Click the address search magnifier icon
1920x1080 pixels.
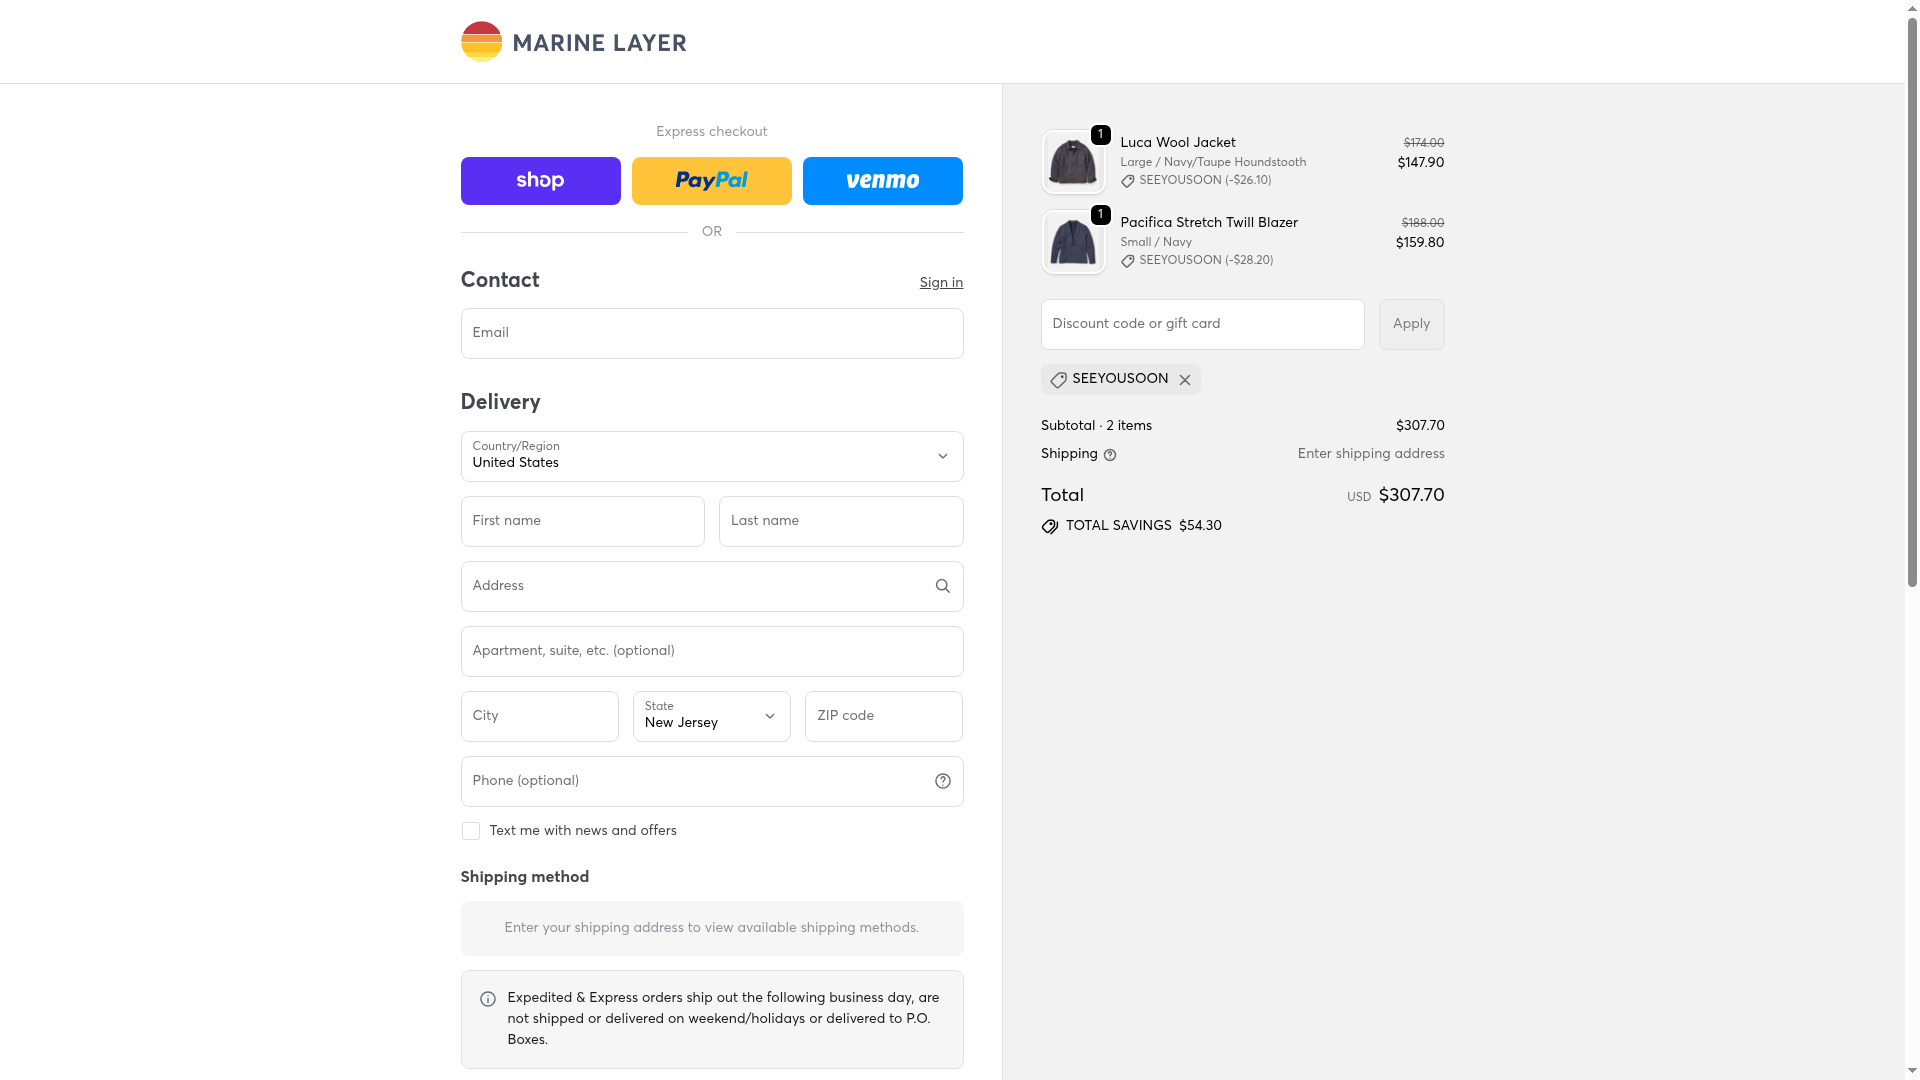[x=942, y=586]
